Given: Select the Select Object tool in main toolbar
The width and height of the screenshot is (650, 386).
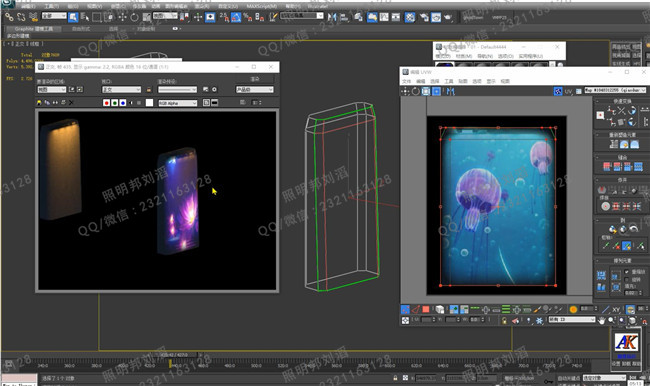Looking at the screenshot, I should [73, 17].
